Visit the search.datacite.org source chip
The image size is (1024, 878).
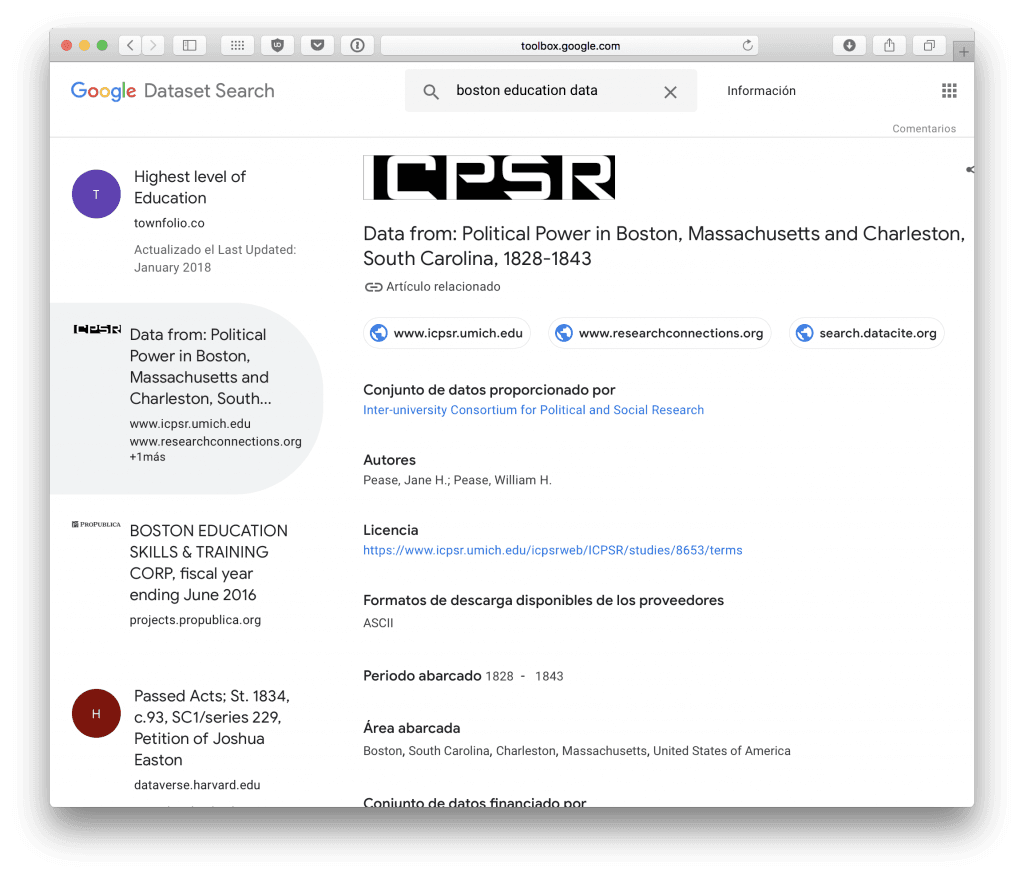coord(867,333)
